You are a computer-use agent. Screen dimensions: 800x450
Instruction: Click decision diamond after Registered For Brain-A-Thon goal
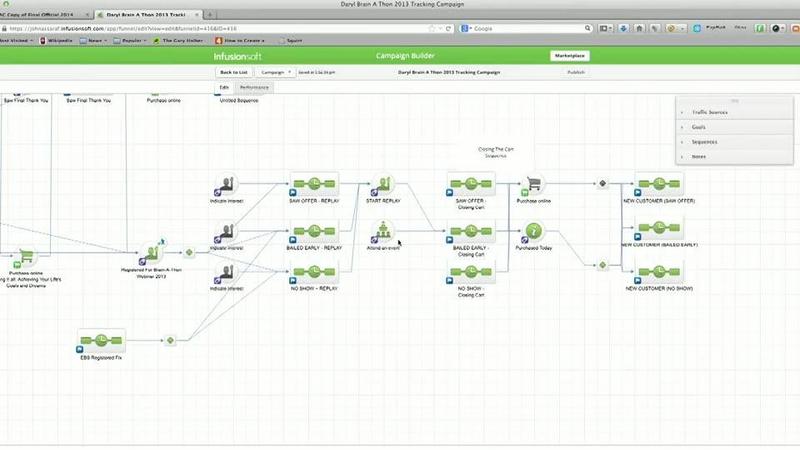click(189, 252)
